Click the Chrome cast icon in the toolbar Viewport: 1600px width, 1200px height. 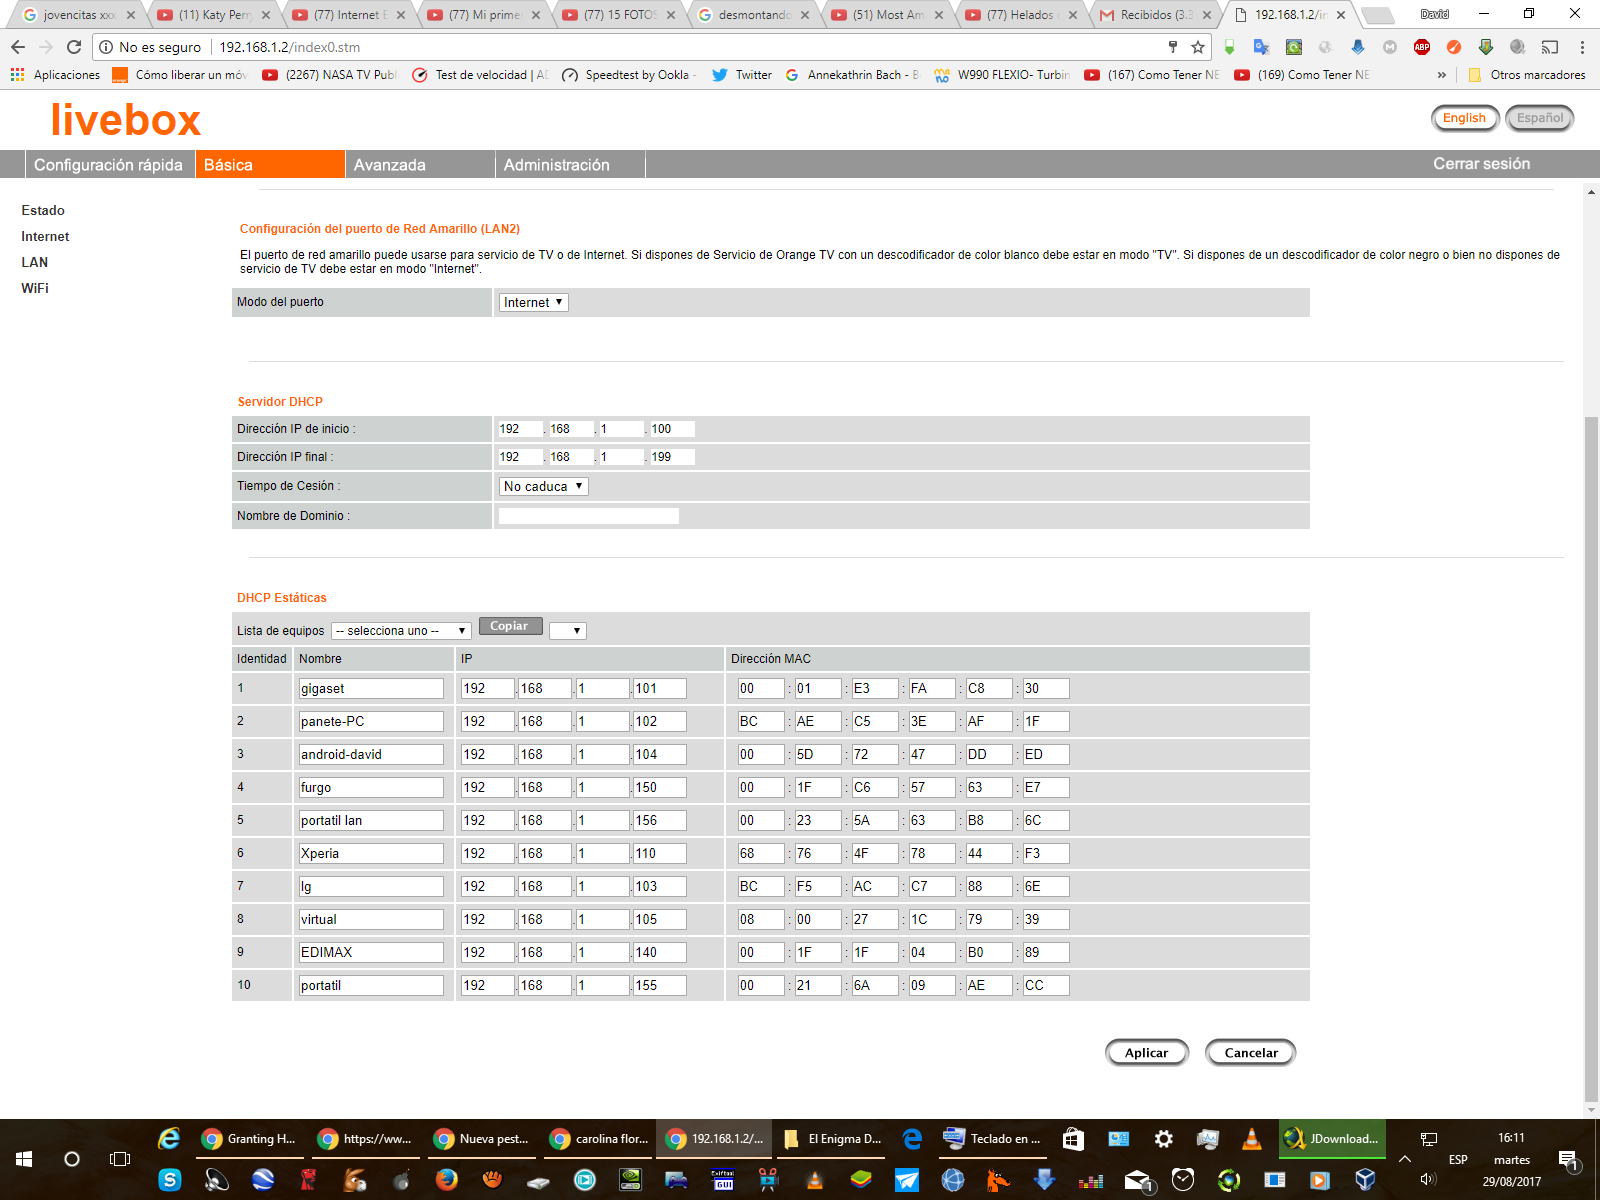pos(1549,47)
